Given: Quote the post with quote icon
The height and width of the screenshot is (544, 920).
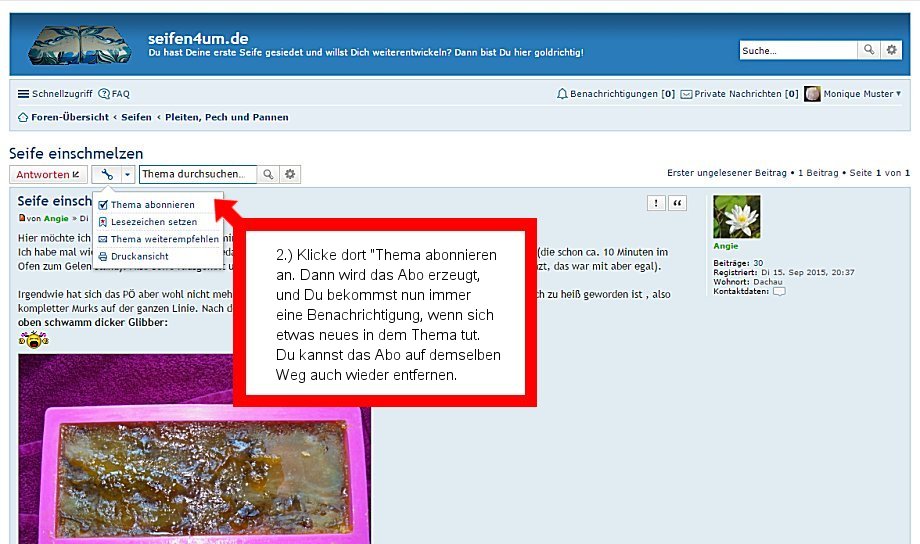Looking at the screenshot, I should (677, 203).
